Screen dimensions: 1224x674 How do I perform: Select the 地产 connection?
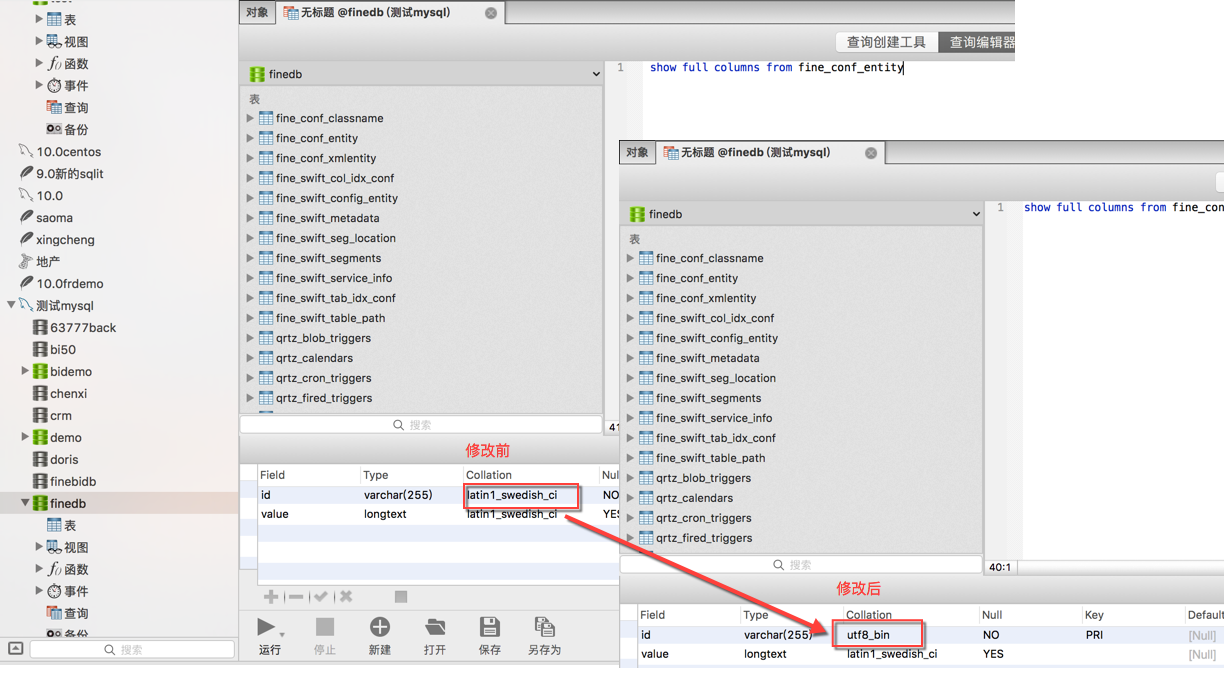[47, 262]
